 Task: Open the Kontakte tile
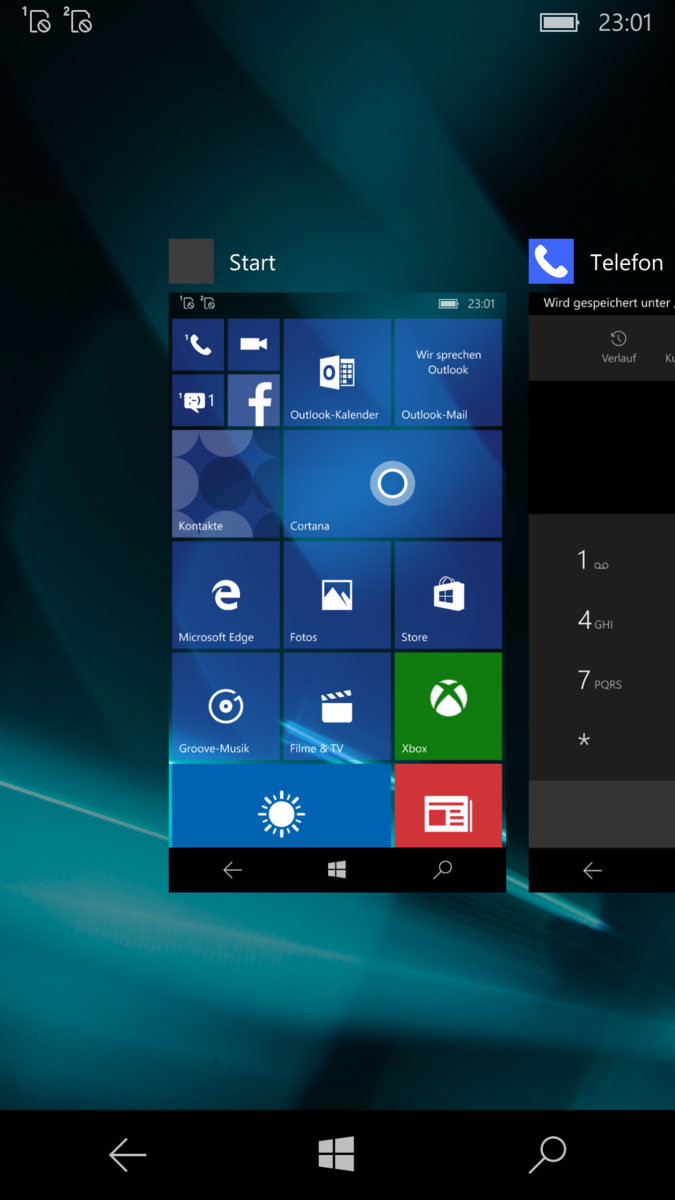pos(226,484)
